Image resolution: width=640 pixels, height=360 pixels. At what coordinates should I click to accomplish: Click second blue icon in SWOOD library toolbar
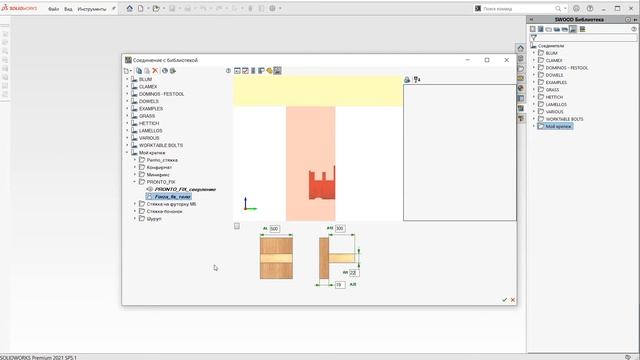click(x=540, y=29)
